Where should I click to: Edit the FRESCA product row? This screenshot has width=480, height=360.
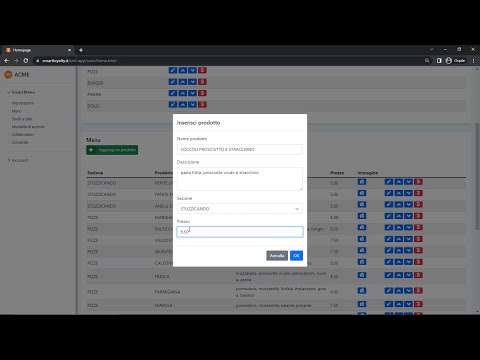pyautogui.click(x=389, y=275)
